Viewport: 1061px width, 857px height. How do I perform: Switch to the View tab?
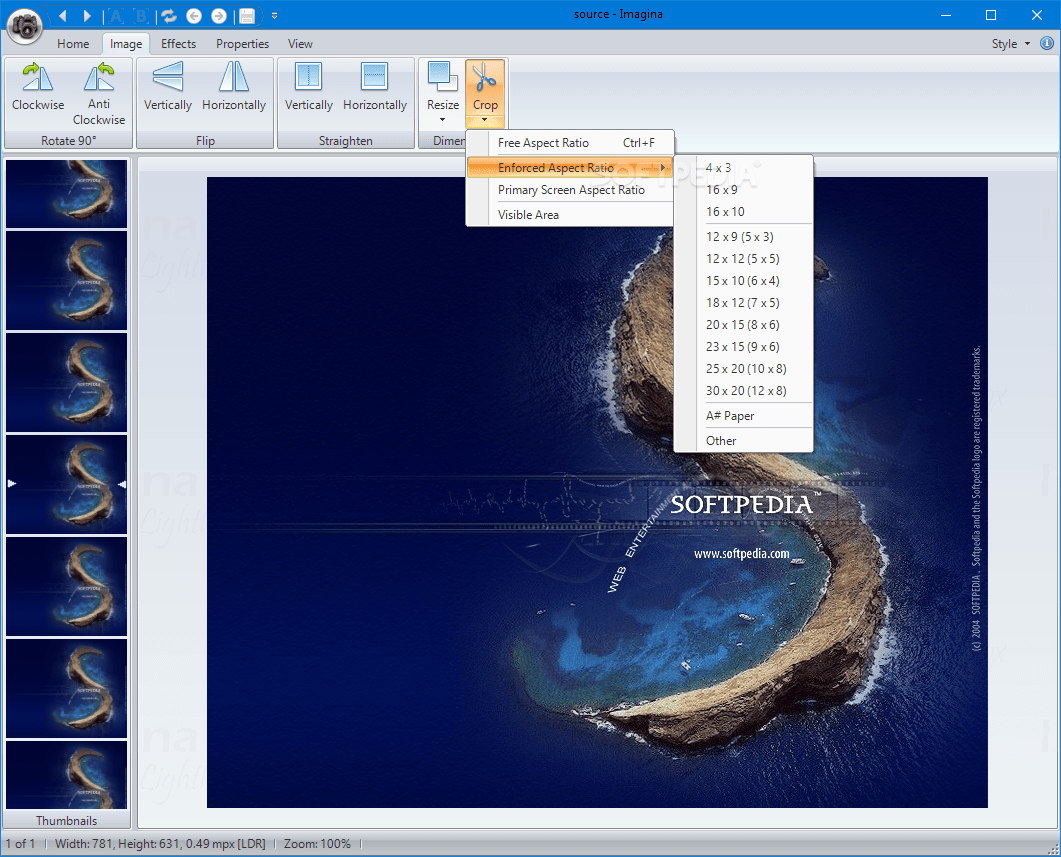300,44
